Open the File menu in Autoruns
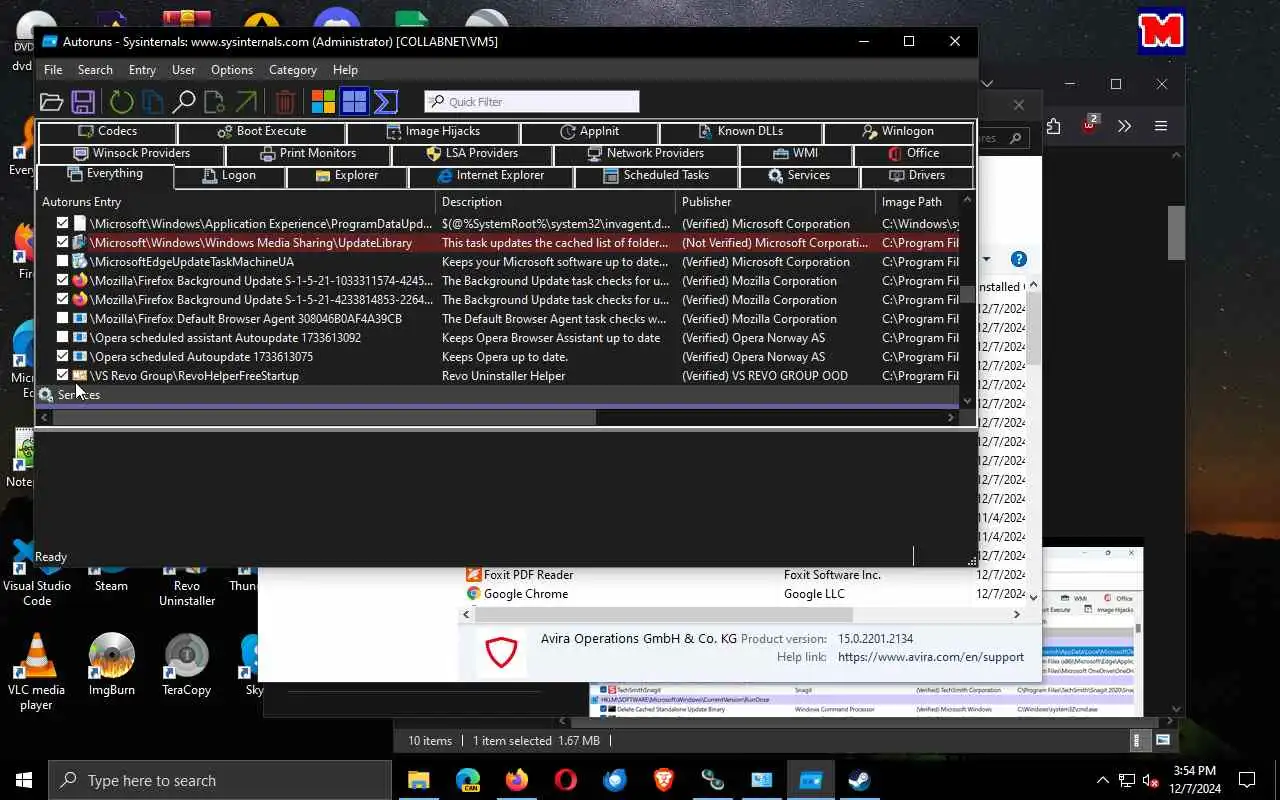1280x800 pixels. 53,70
